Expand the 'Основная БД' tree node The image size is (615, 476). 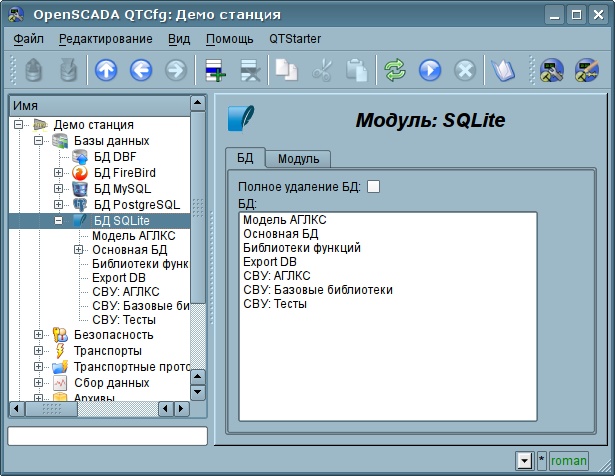pos(78,250)
